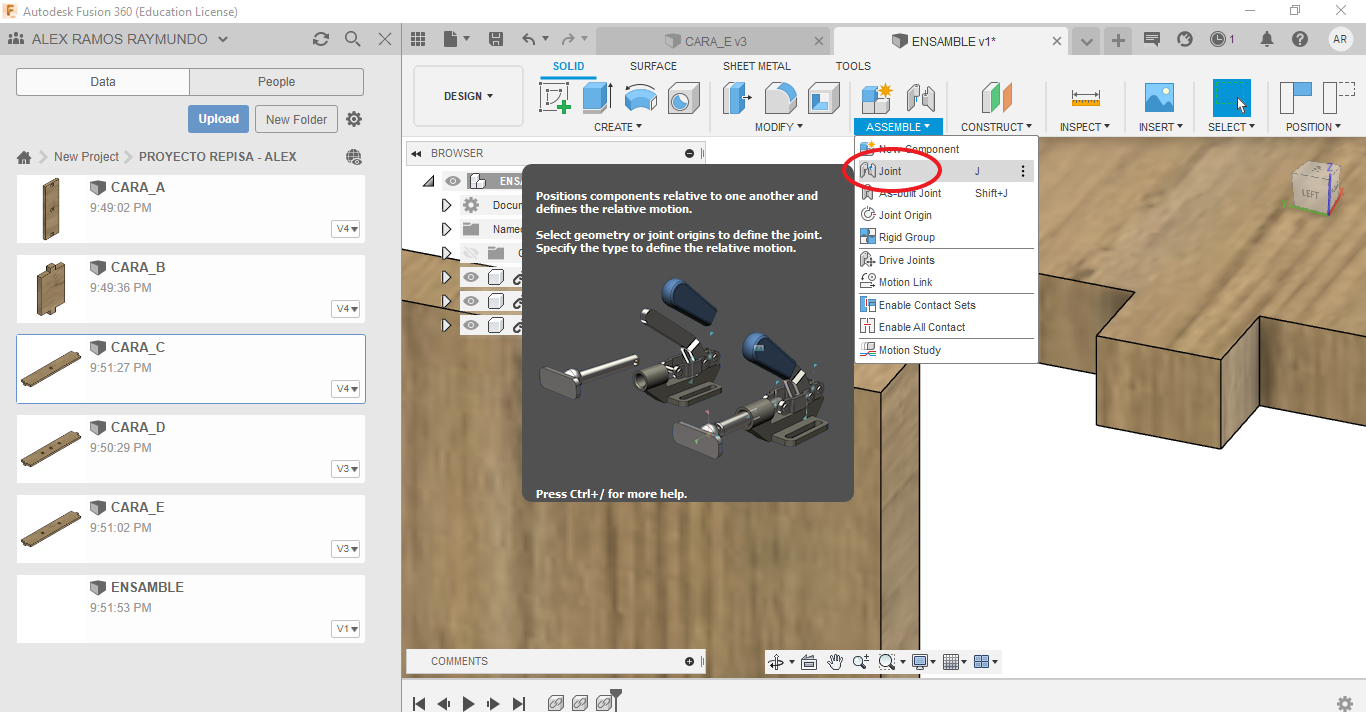Screen dimensions: 1366x712
Task: Toggle the data panel grid icon
Action: pyautogui.click(x=418, y=40)
